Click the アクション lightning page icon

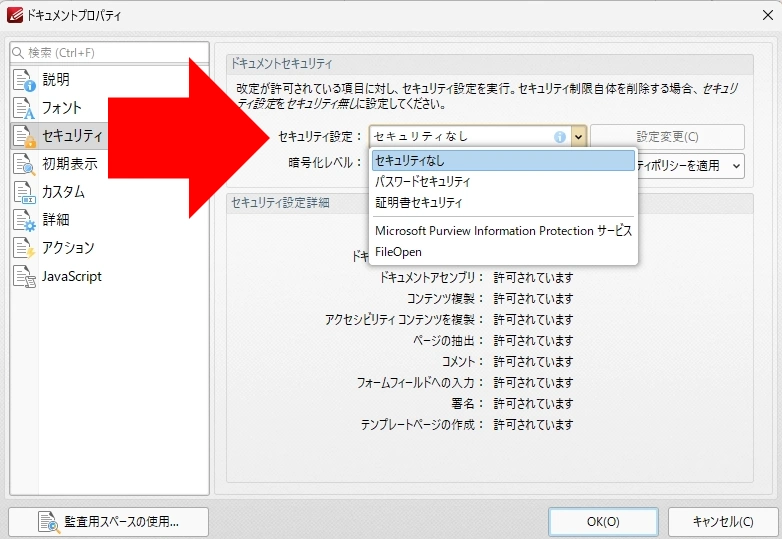[x=24, y=248]
